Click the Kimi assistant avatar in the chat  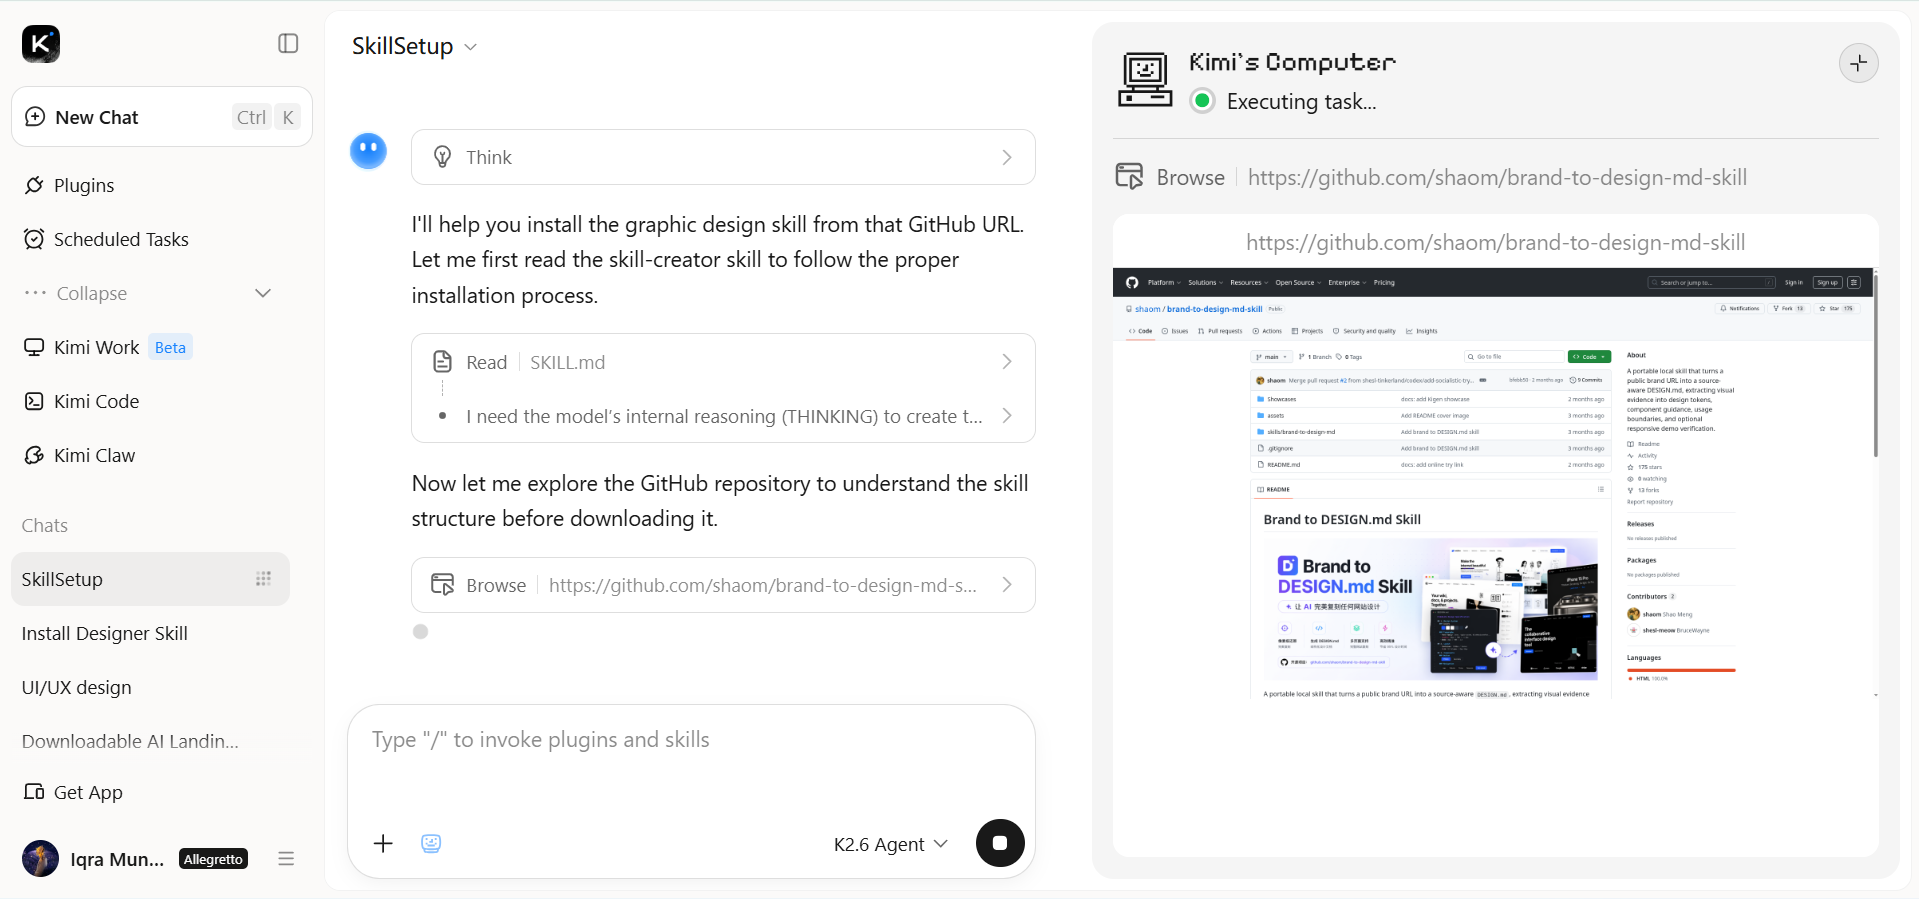[x=368, y=151]
